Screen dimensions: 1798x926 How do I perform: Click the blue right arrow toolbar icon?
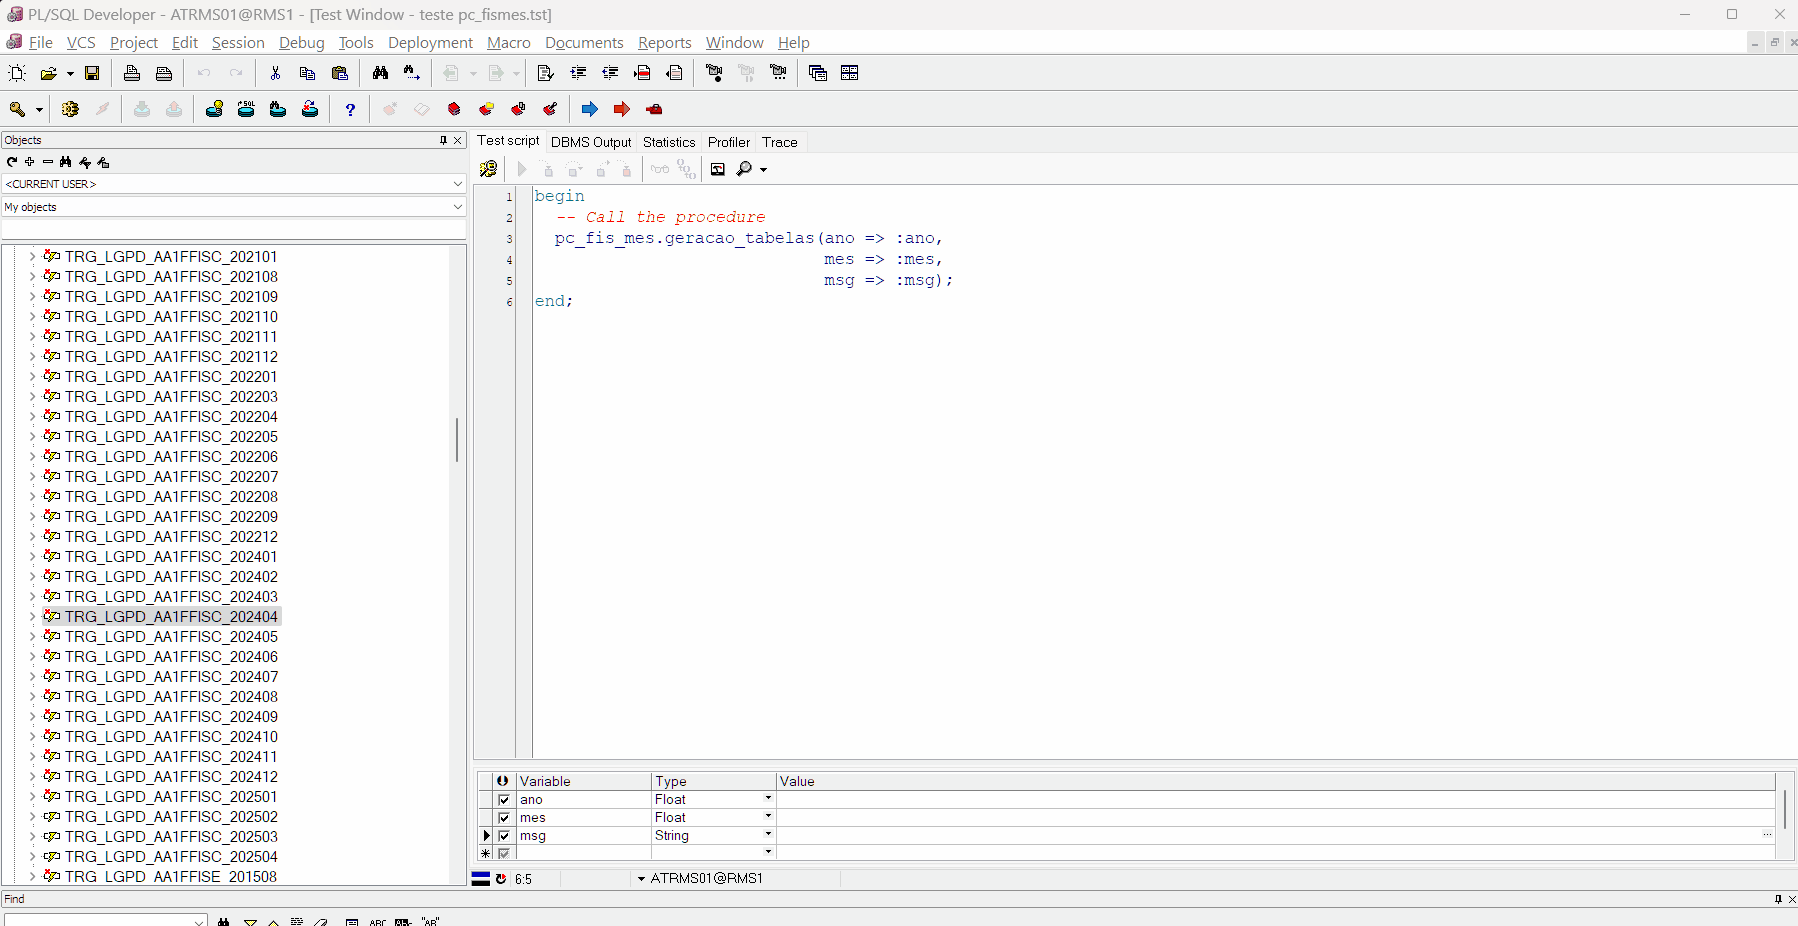[590, 109]
